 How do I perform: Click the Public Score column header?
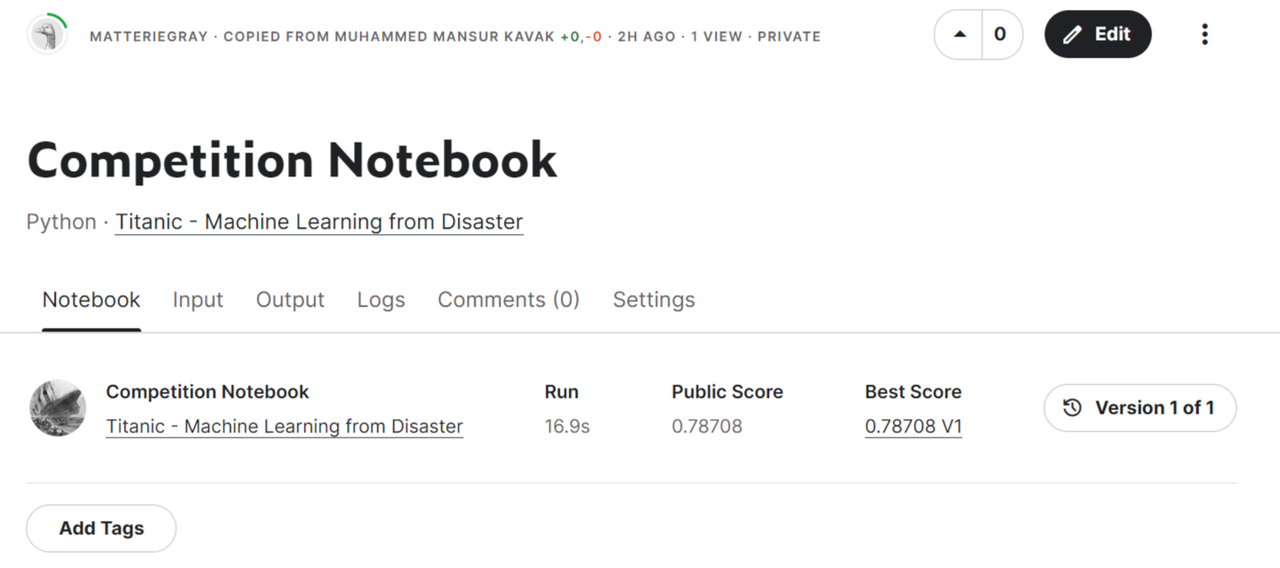pos(727,392)
